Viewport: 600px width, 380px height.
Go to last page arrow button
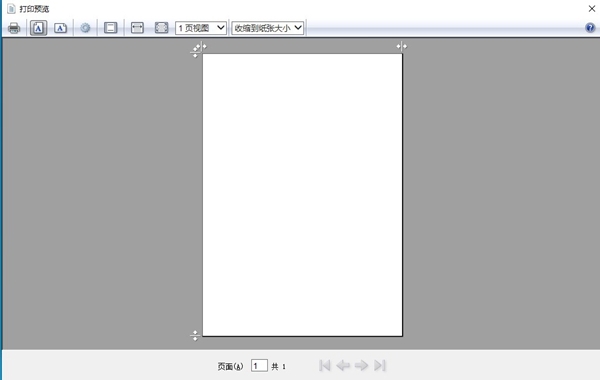tap(380, 365)
